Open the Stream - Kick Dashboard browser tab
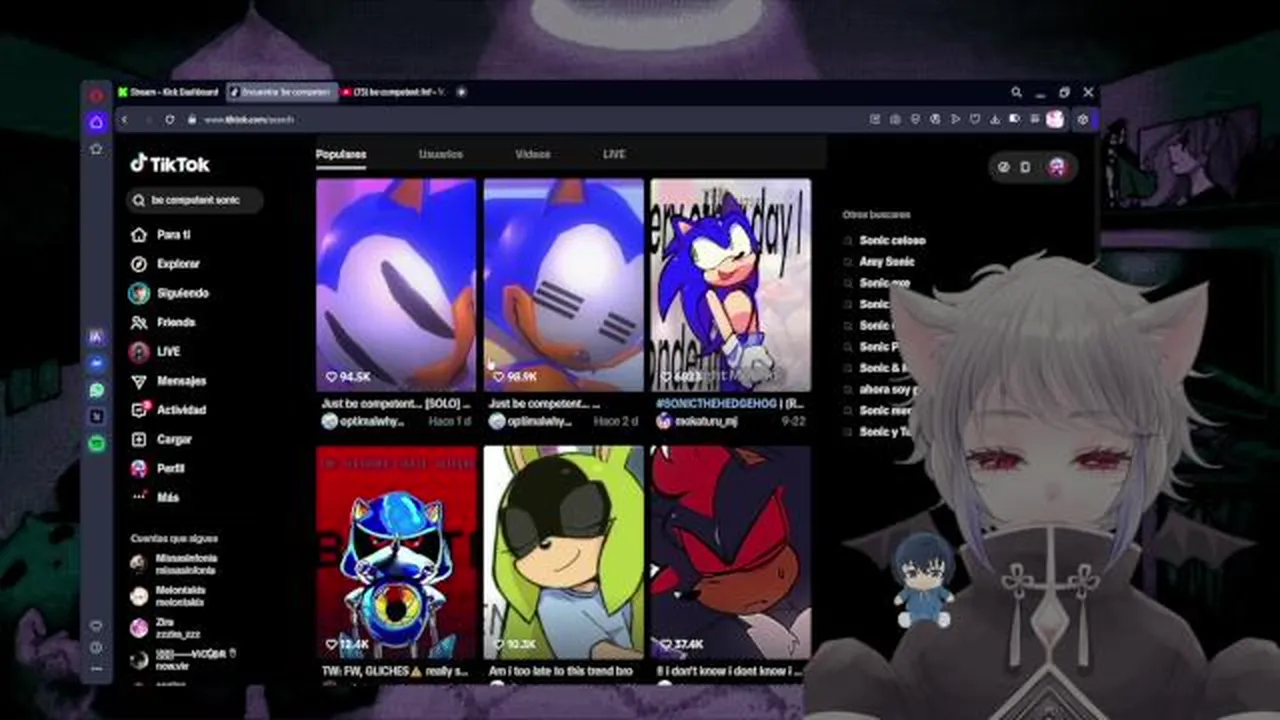The height and width of the screenshot is (720, 1280). (168, 92)
